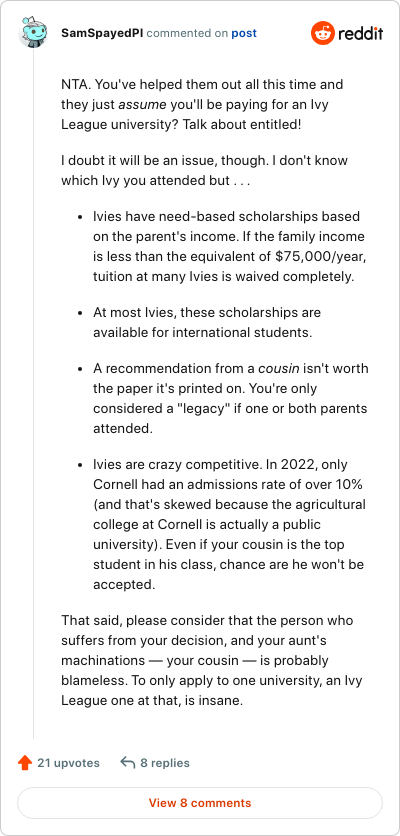Click the closing "That said" paragraph
Screen dimensions: 400x836
point(210,661)
